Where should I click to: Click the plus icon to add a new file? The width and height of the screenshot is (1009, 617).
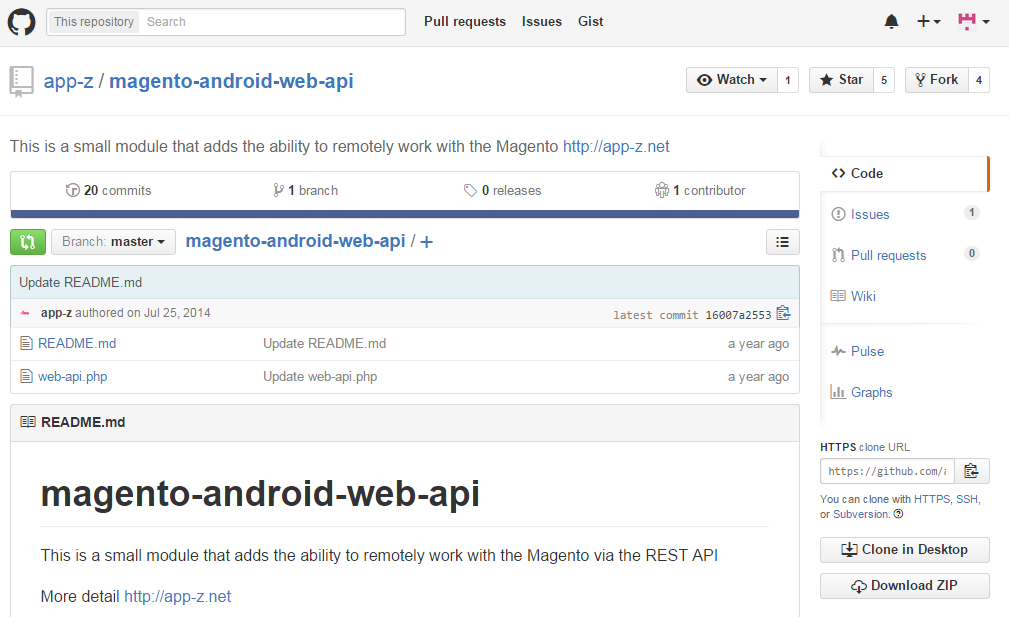(x=427, y=242)
